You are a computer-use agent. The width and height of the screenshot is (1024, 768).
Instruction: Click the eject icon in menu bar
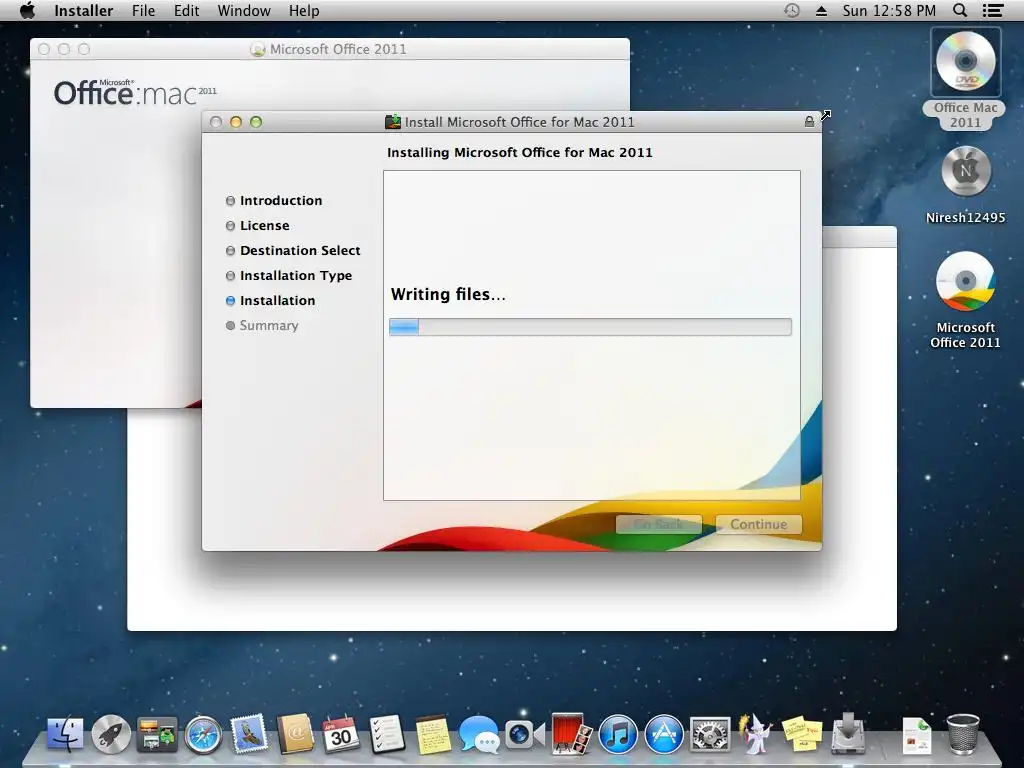click(x=822, y=11)
